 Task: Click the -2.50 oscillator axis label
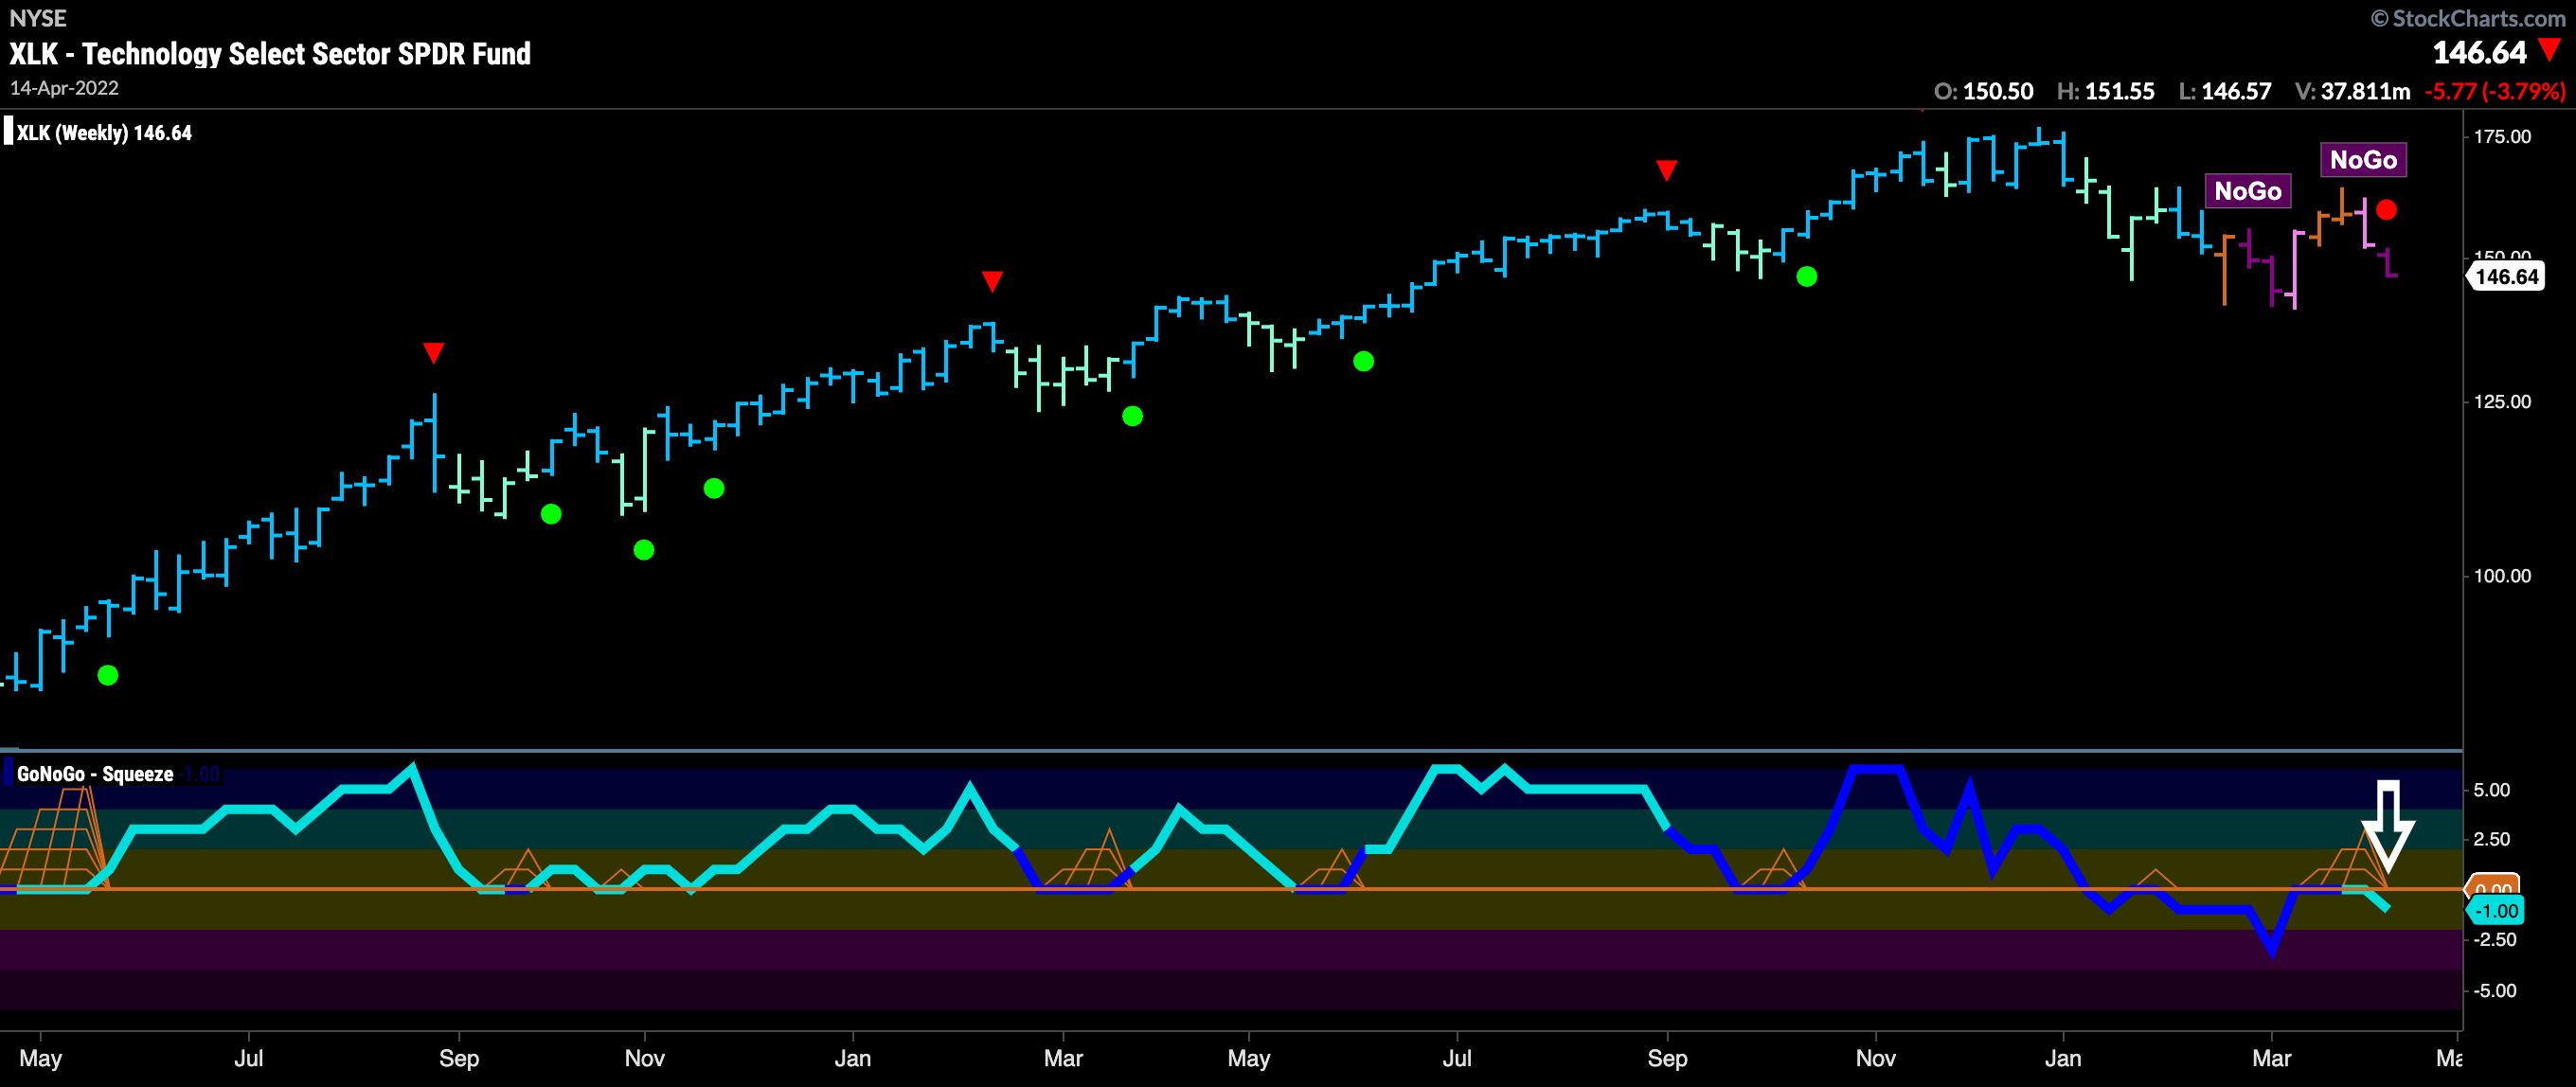click(2494, 939)
